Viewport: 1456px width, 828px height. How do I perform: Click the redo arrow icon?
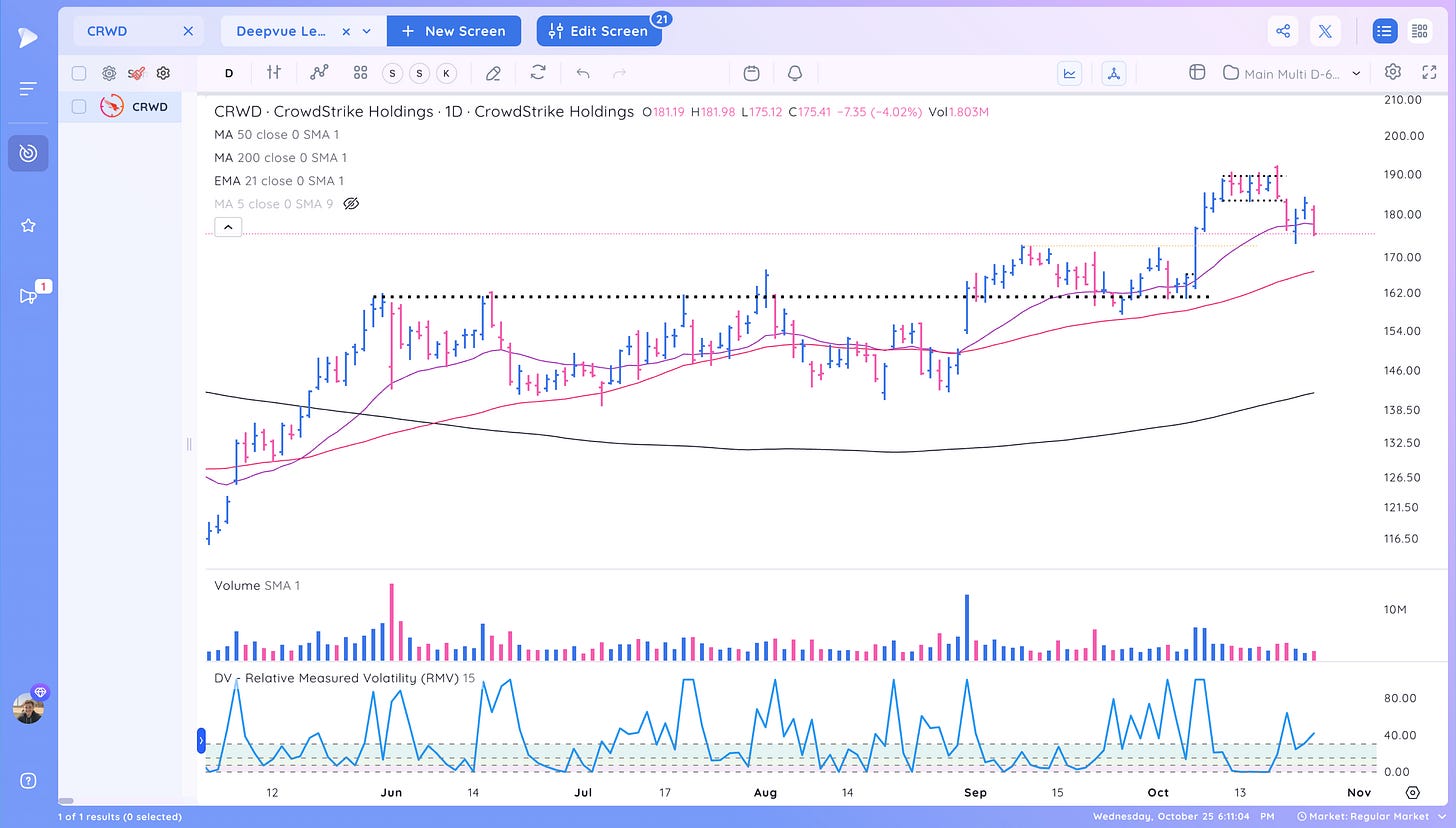[619, 73]
